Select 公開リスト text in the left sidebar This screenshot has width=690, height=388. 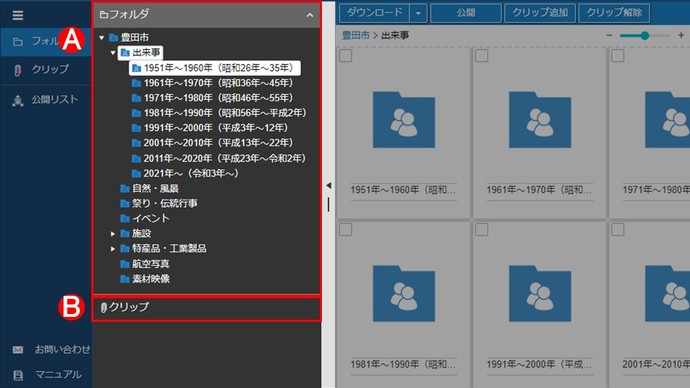tap(55, 100)
